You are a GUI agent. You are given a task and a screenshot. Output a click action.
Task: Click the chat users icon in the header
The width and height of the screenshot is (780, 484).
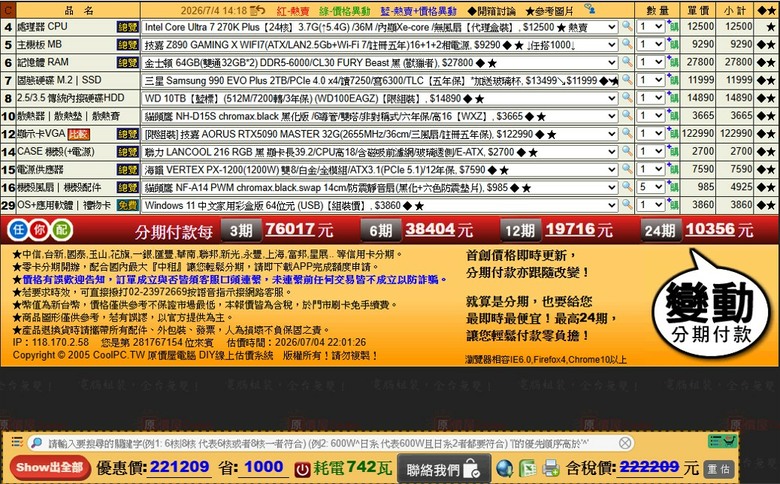tap(589, 8)
